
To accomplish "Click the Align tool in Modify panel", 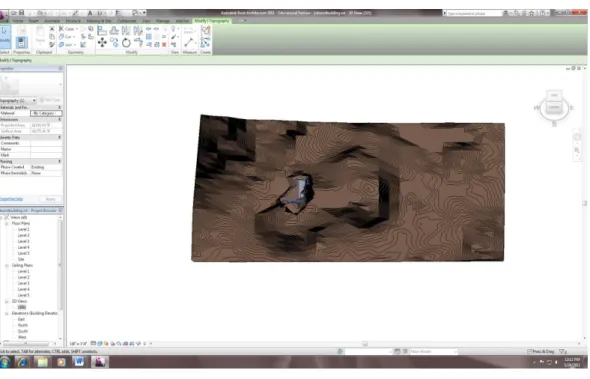I will [102, 30].
